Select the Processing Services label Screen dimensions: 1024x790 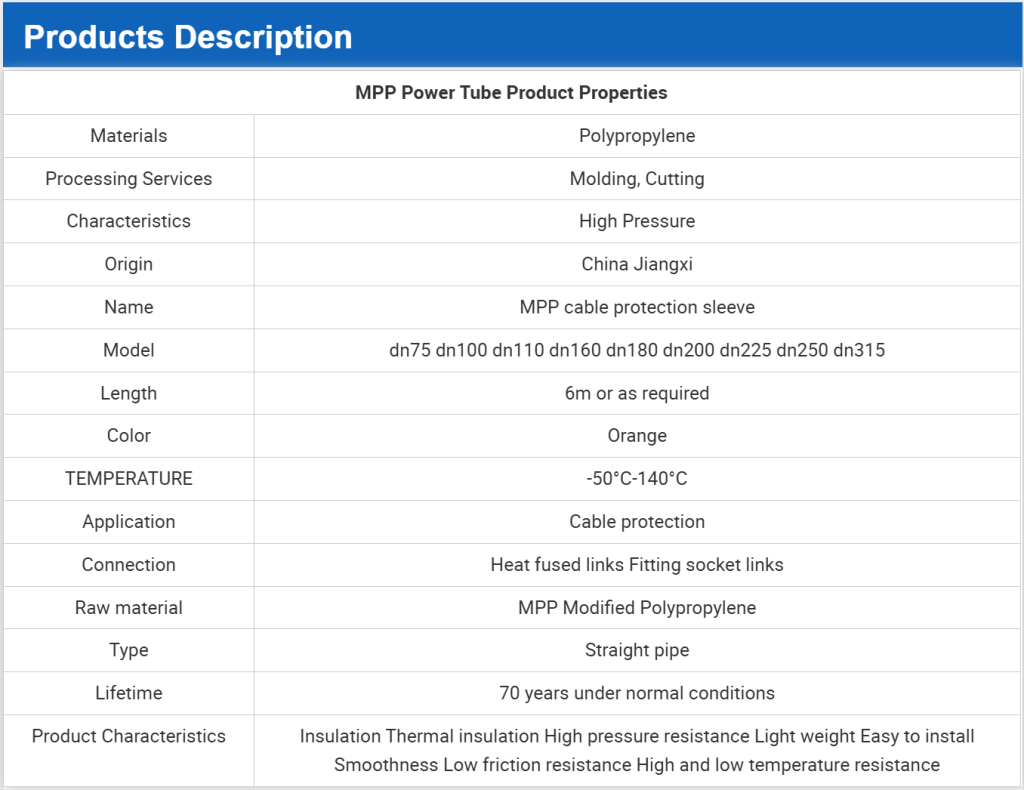tap(128, 179)
